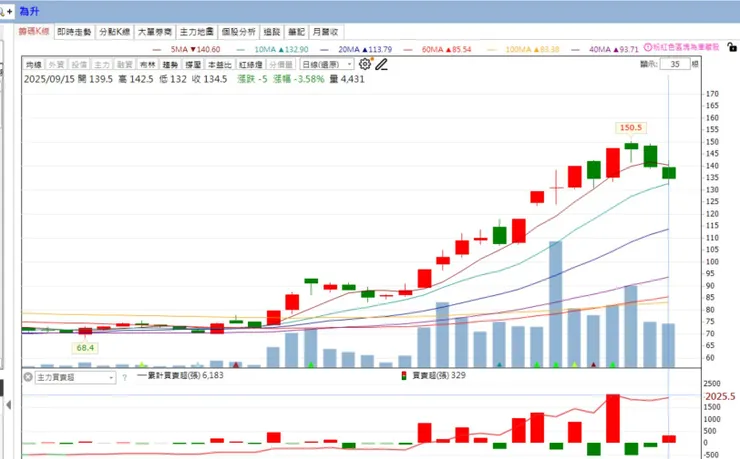
Task: Open the 日線(還原) period dropdown
Action: [327, 64]
